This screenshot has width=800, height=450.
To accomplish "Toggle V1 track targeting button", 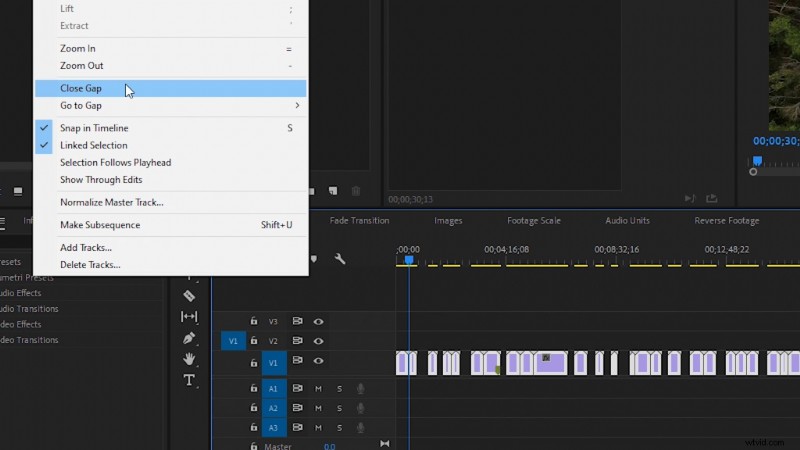I will (273, 363).
